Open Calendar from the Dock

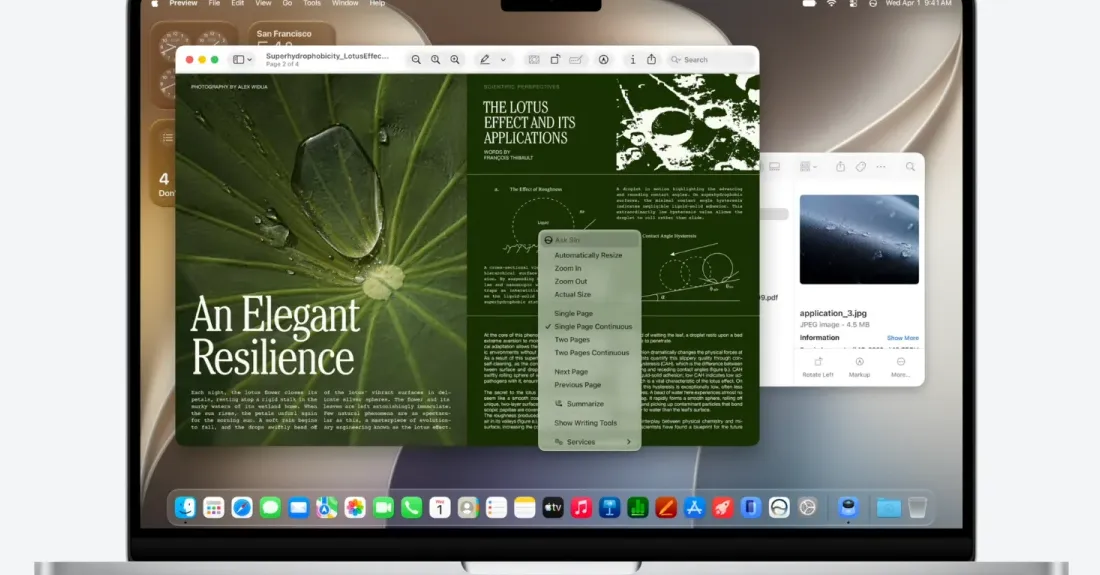pyautogui.click(x=440, y=507)
